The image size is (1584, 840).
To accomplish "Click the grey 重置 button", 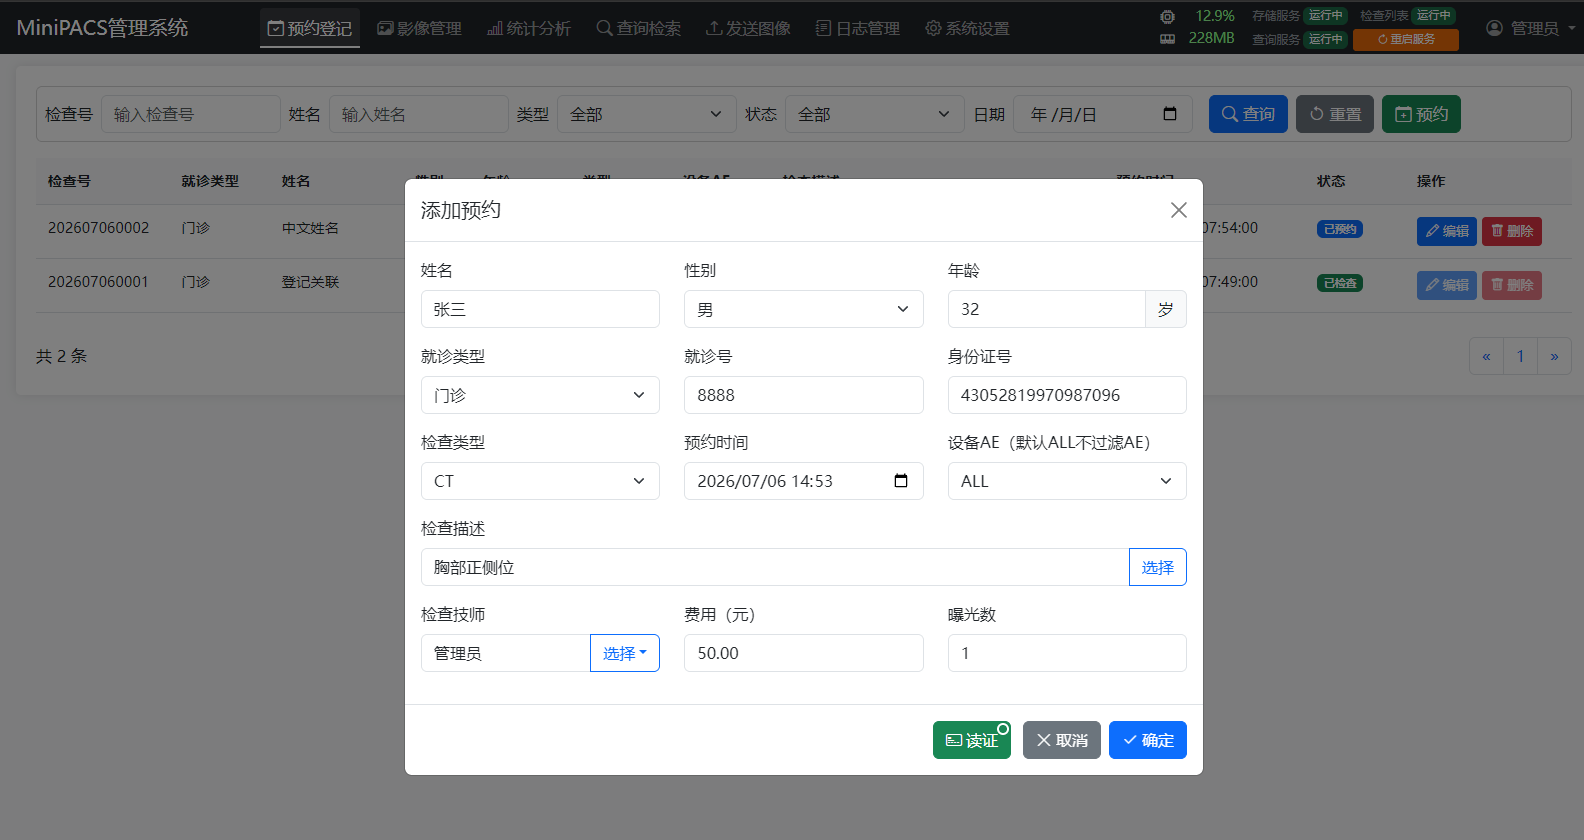I will click(x=1335, y=114).
